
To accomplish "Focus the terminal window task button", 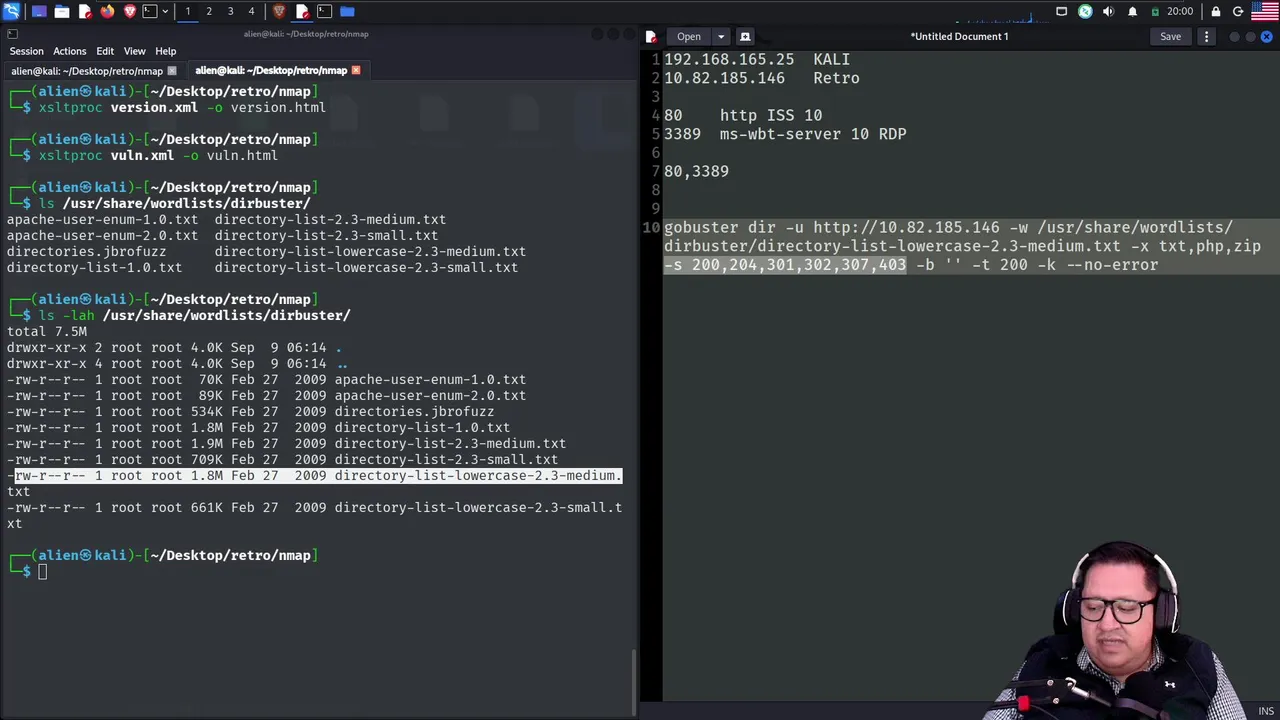I will pos(324,11).
